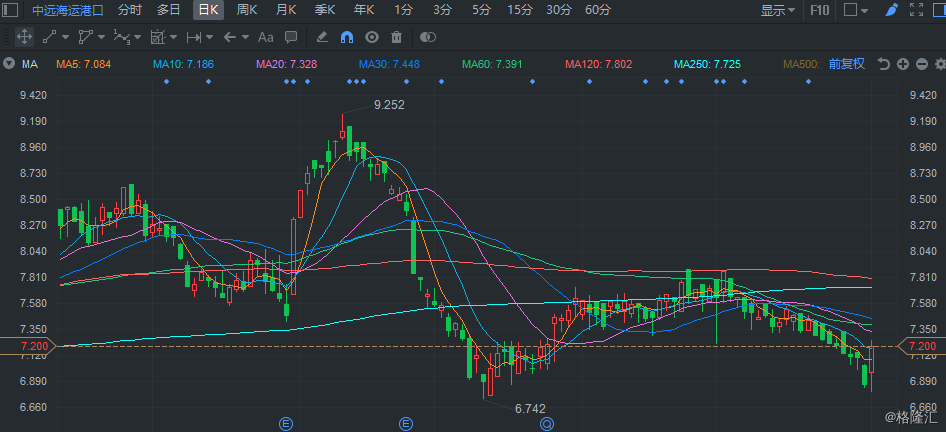Activate the magnet snap tool
This screenshot has height=432, width=946.
coord(347,37)
